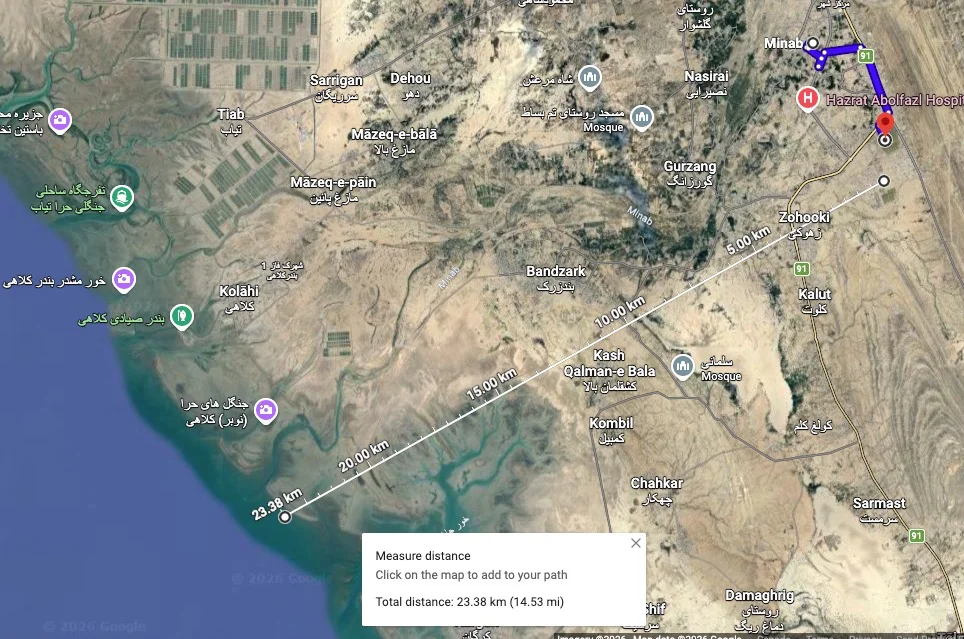The width and height of the screenshot is (964, 639).
Task: Click the Mosque marker below Nasirai
Action: pos(642,117)
